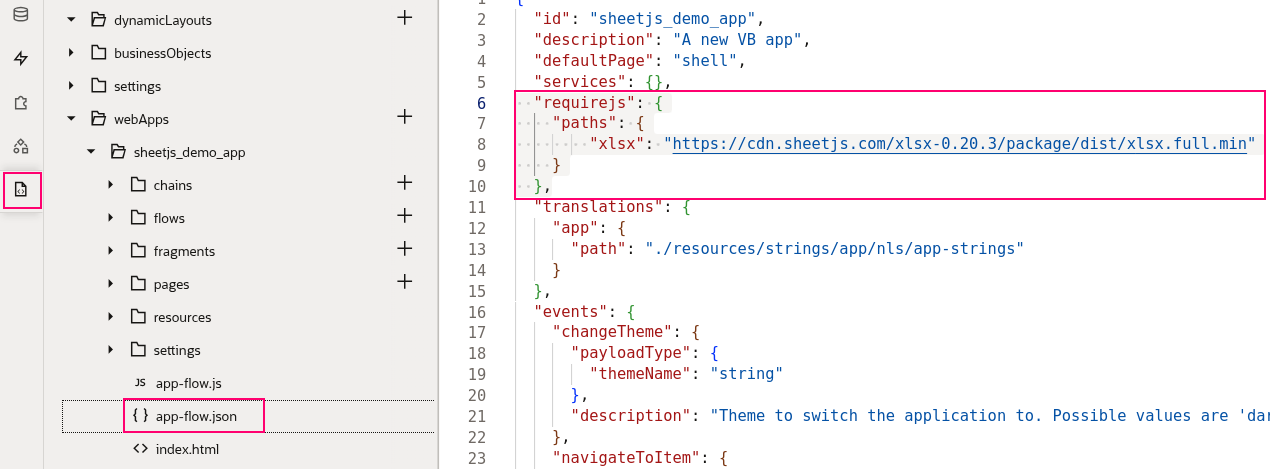Click the lightning bolt sidebar icon
This screenshot has height=469, width=1270.
click(x=21, y=59)
